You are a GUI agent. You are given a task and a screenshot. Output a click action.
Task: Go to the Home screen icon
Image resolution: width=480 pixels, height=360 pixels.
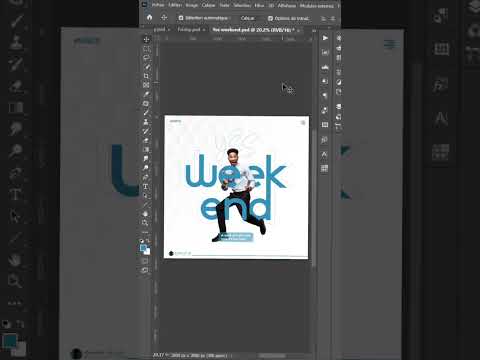[149, 17]
